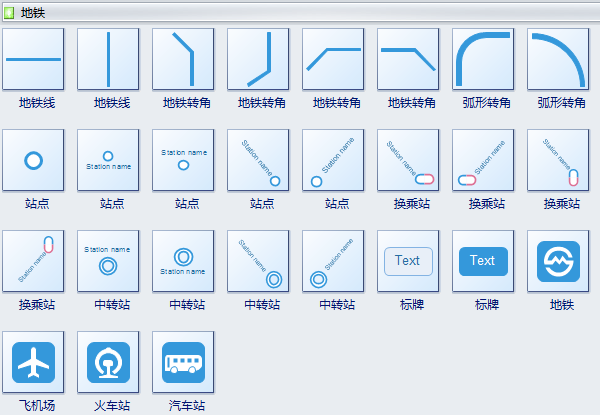Select the filled blue Text 标牌 shape
Image resolution: width=600 pixels, height=415 pixels.
[x=483, y=261]
